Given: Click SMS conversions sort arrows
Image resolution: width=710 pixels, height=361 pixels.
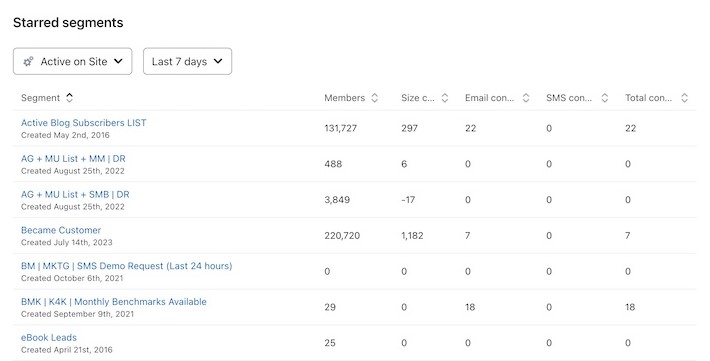Looking at the screenshot, I should pos(604,97).
